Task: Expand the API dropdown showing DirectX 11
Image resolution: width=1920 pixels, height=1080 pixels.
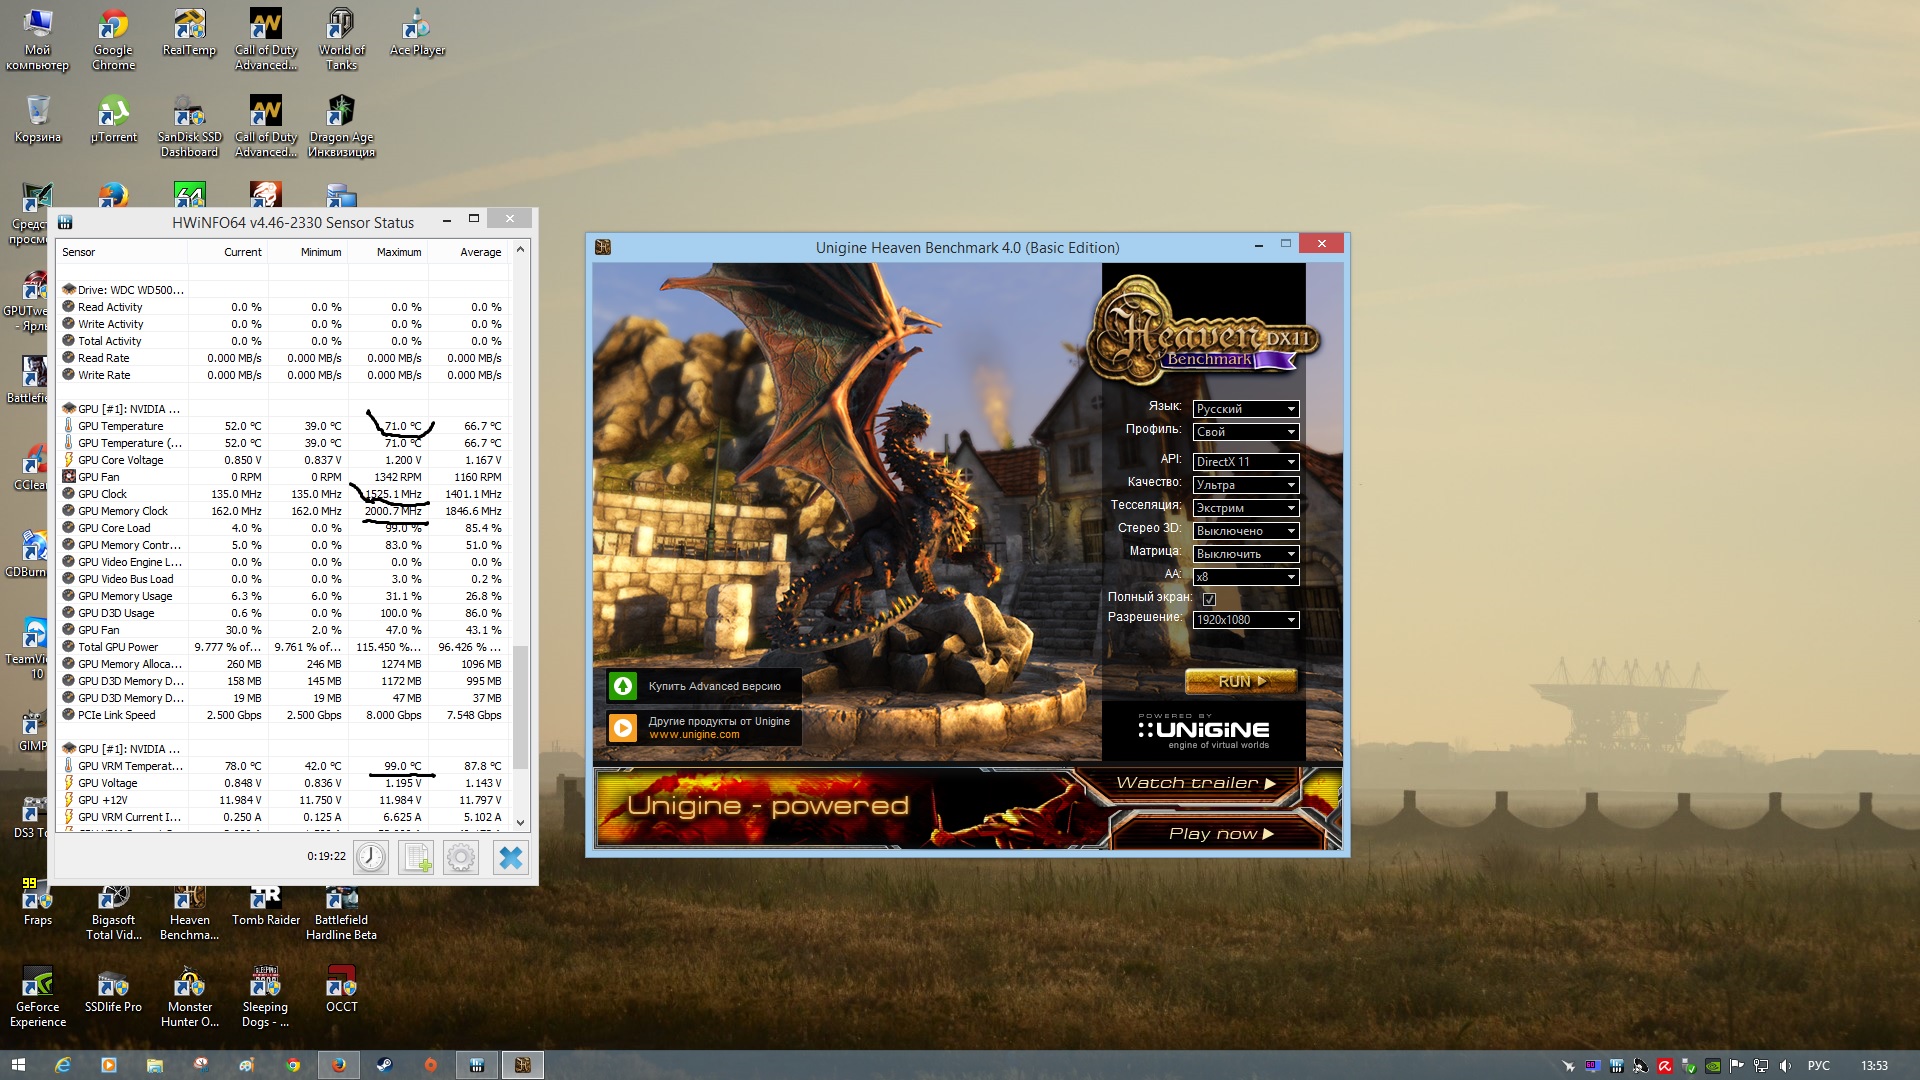Action: [1245, 462]
